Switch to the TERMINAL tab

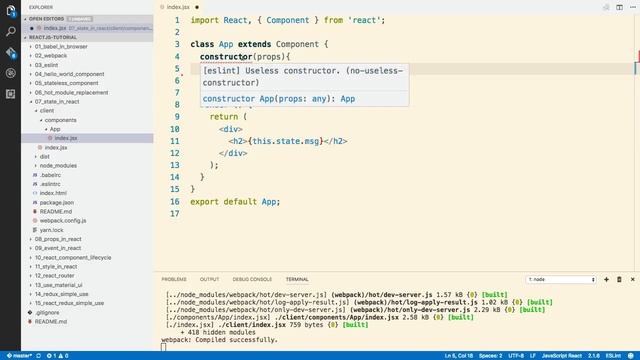tap(297, 279)
